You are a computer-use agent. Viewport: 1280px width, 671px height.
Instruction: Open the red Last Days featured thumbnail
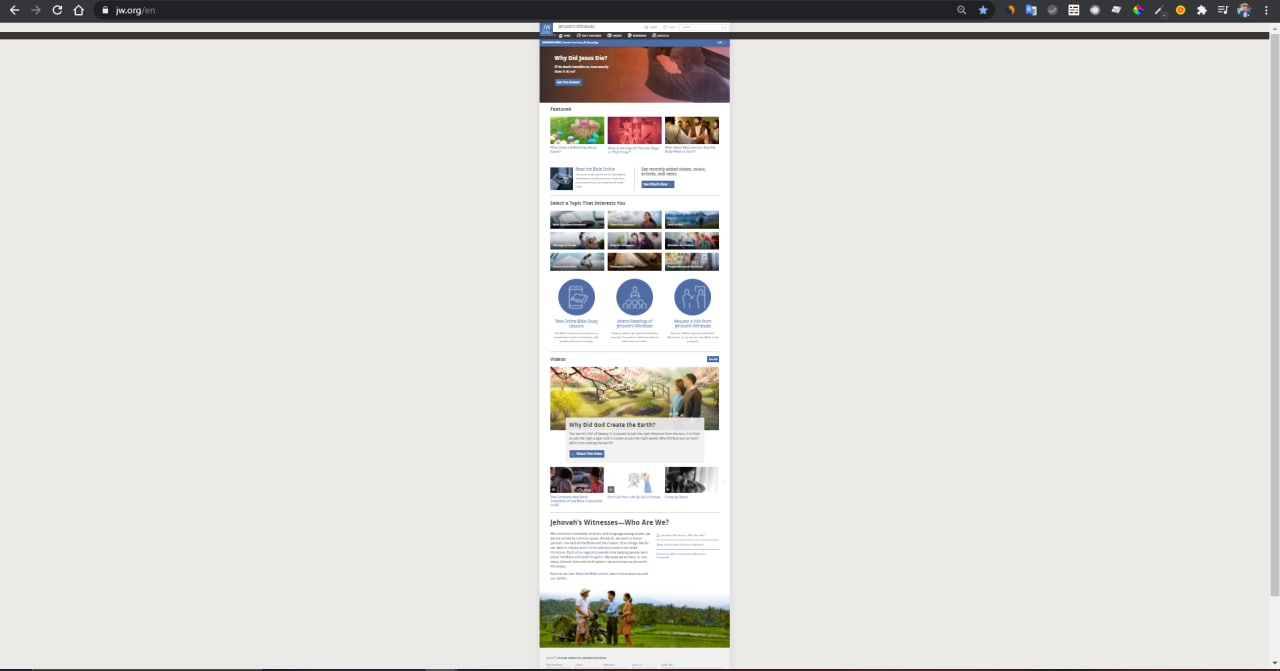point(634,131)
